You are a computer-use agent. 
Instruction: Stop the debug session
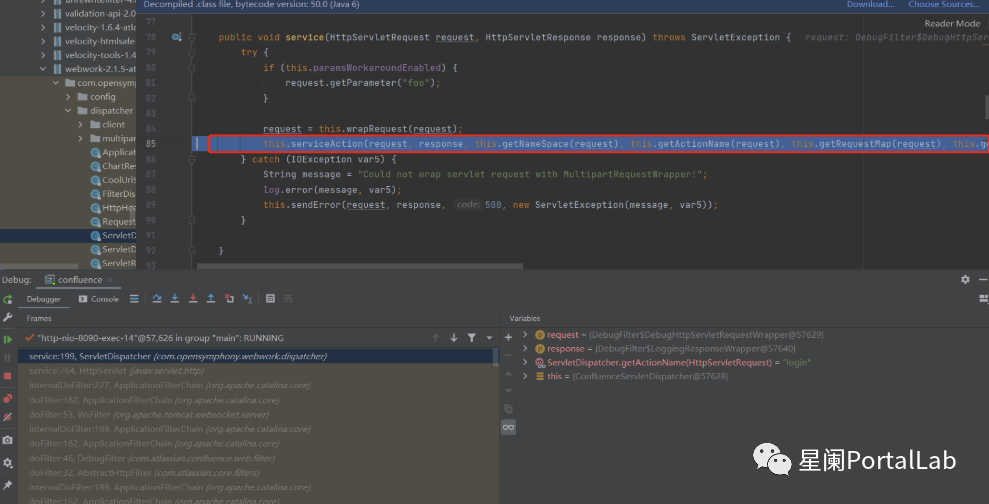click(x=8, y=376)
